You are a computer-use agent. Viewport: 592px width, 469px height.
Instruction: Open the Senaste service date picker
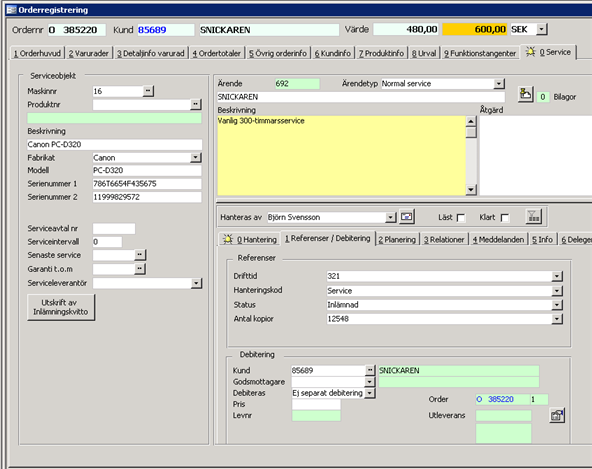140,255
